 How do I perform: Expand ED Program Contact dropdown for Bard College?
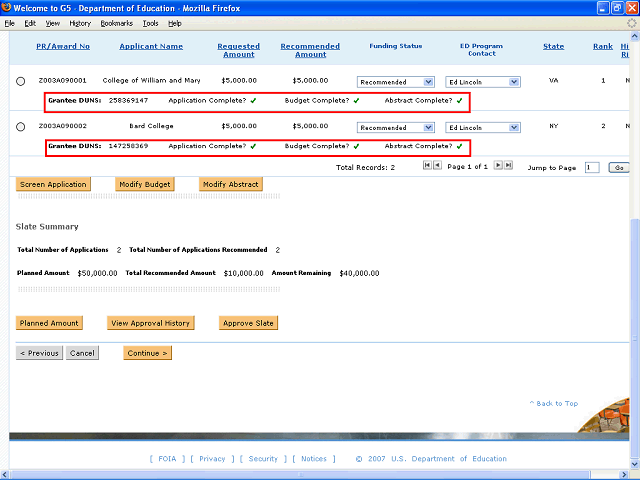pos(483,127)
